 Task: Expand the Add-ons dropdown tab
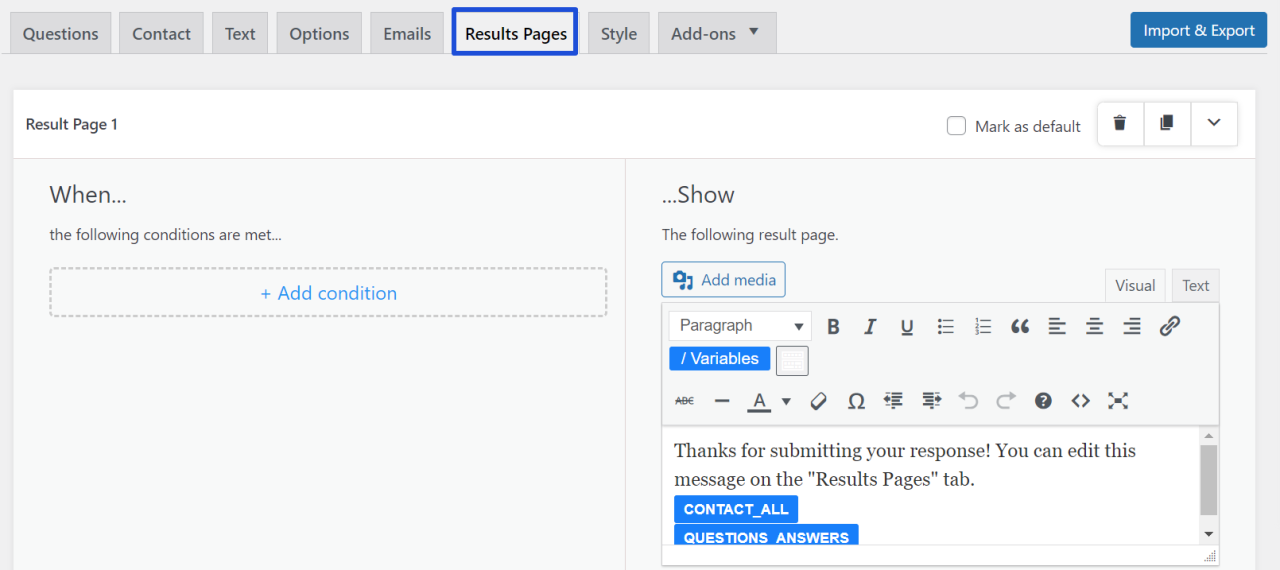click(x=717, y=34)
